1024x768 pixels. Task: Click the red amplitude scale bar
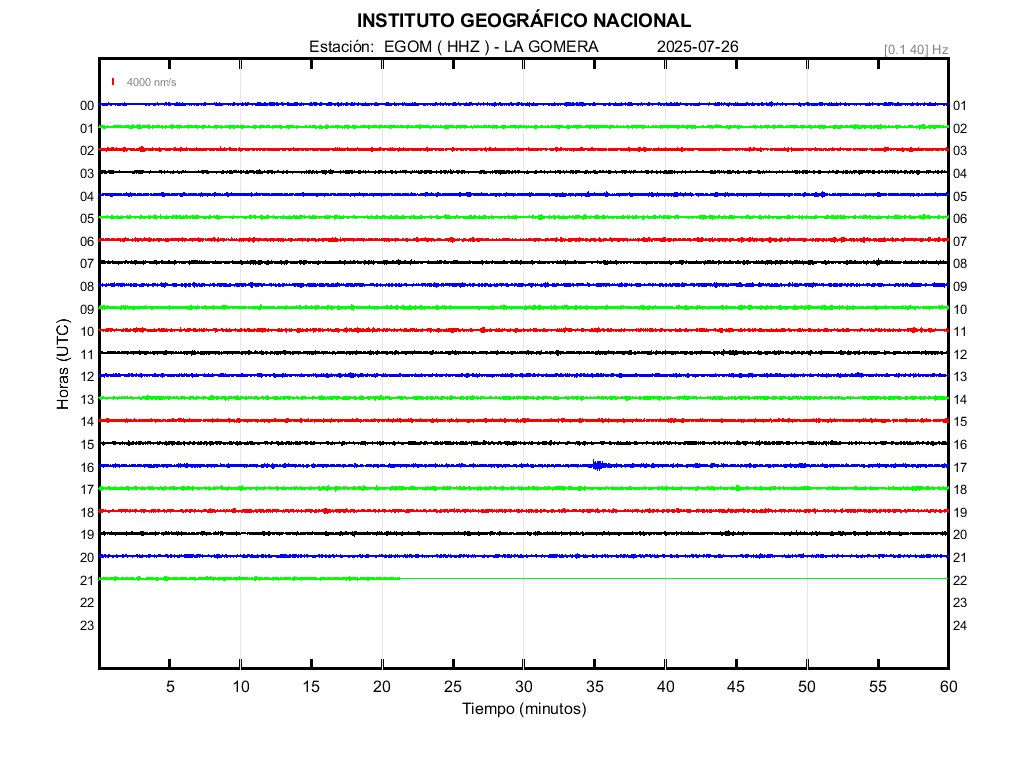pyautogui.click(x=113, y=82)
